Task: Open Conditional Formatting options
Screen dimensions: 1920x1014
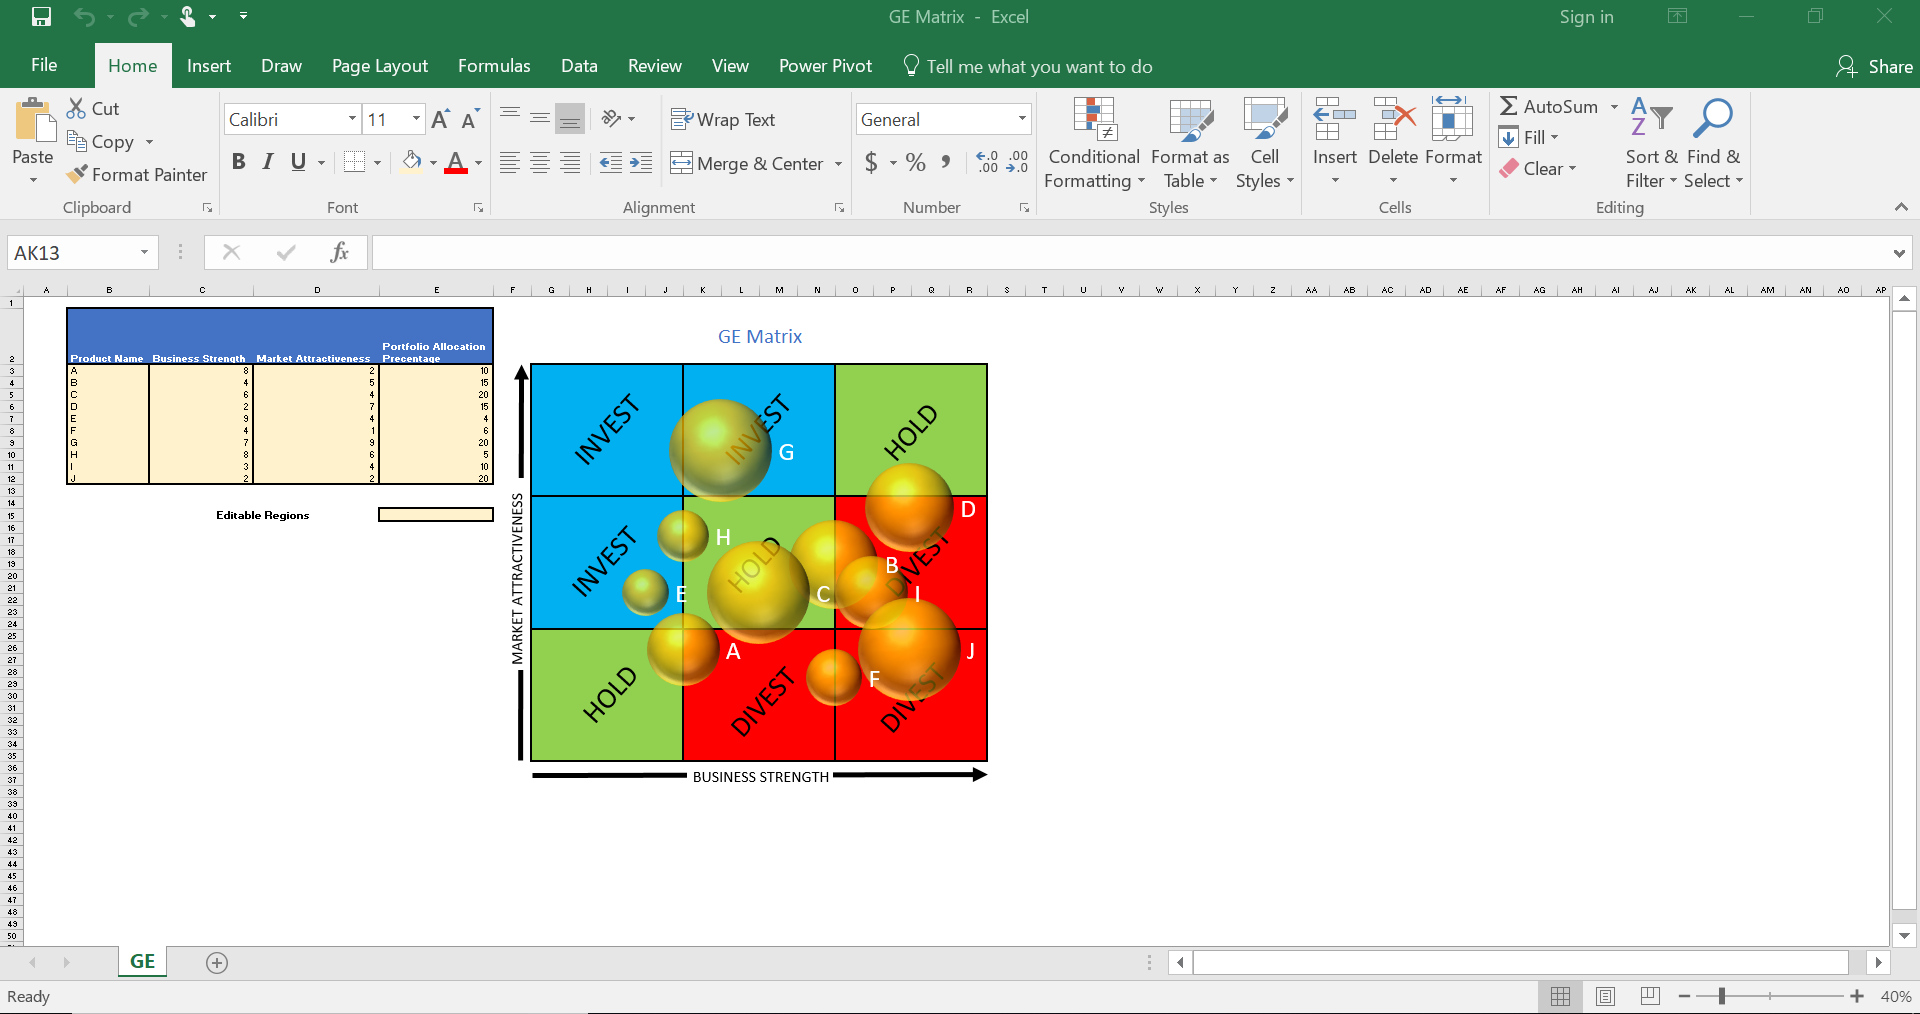Action: pyautogui.click(x=1094, y=142)
